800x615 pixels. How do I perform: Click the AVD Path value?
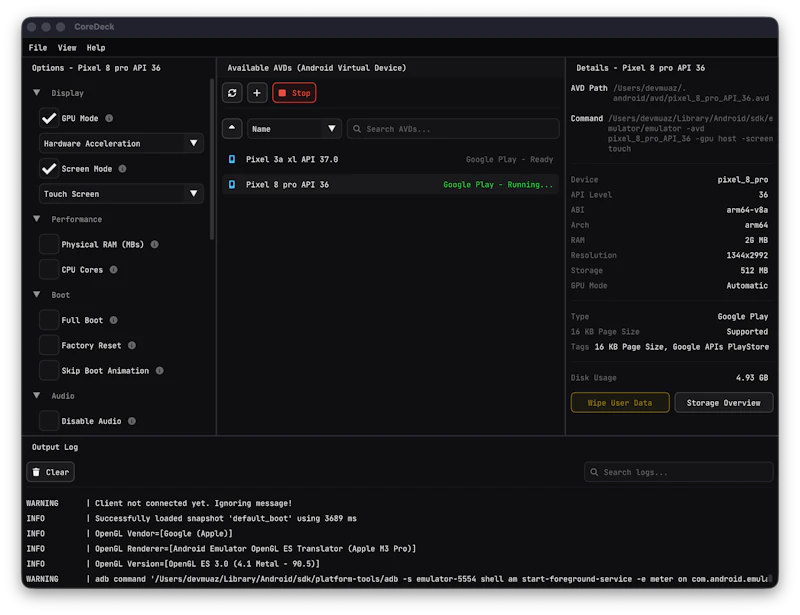[x=691, y=93]
